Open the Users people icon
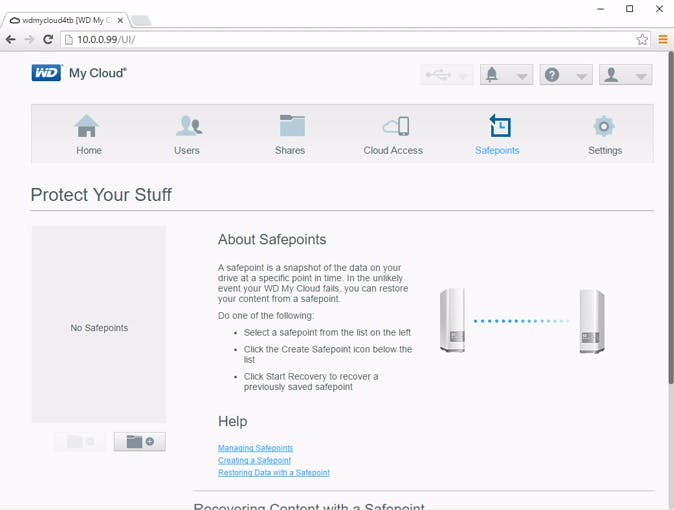The image size is (674, 510). coord(189,126)
